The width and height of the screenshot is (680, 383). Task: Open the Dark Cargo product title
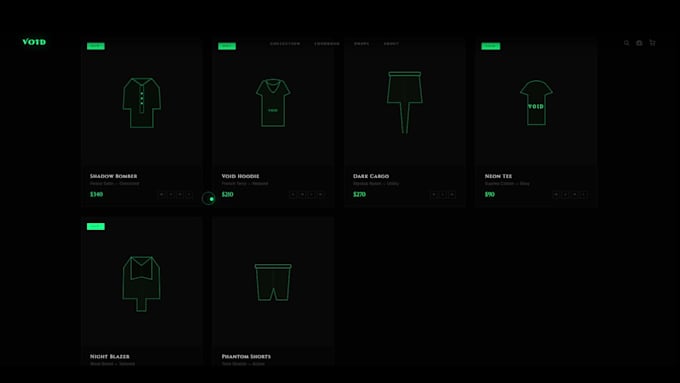click(371, 176)
